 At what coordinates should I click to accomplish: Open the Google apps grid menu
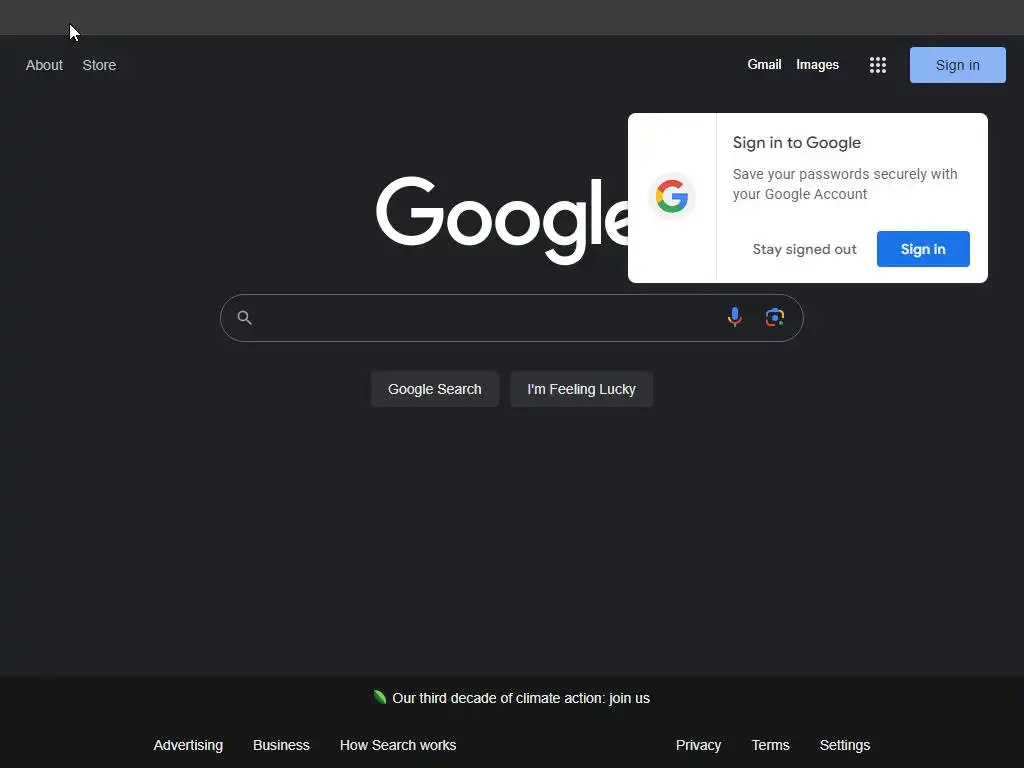point(878,65)
